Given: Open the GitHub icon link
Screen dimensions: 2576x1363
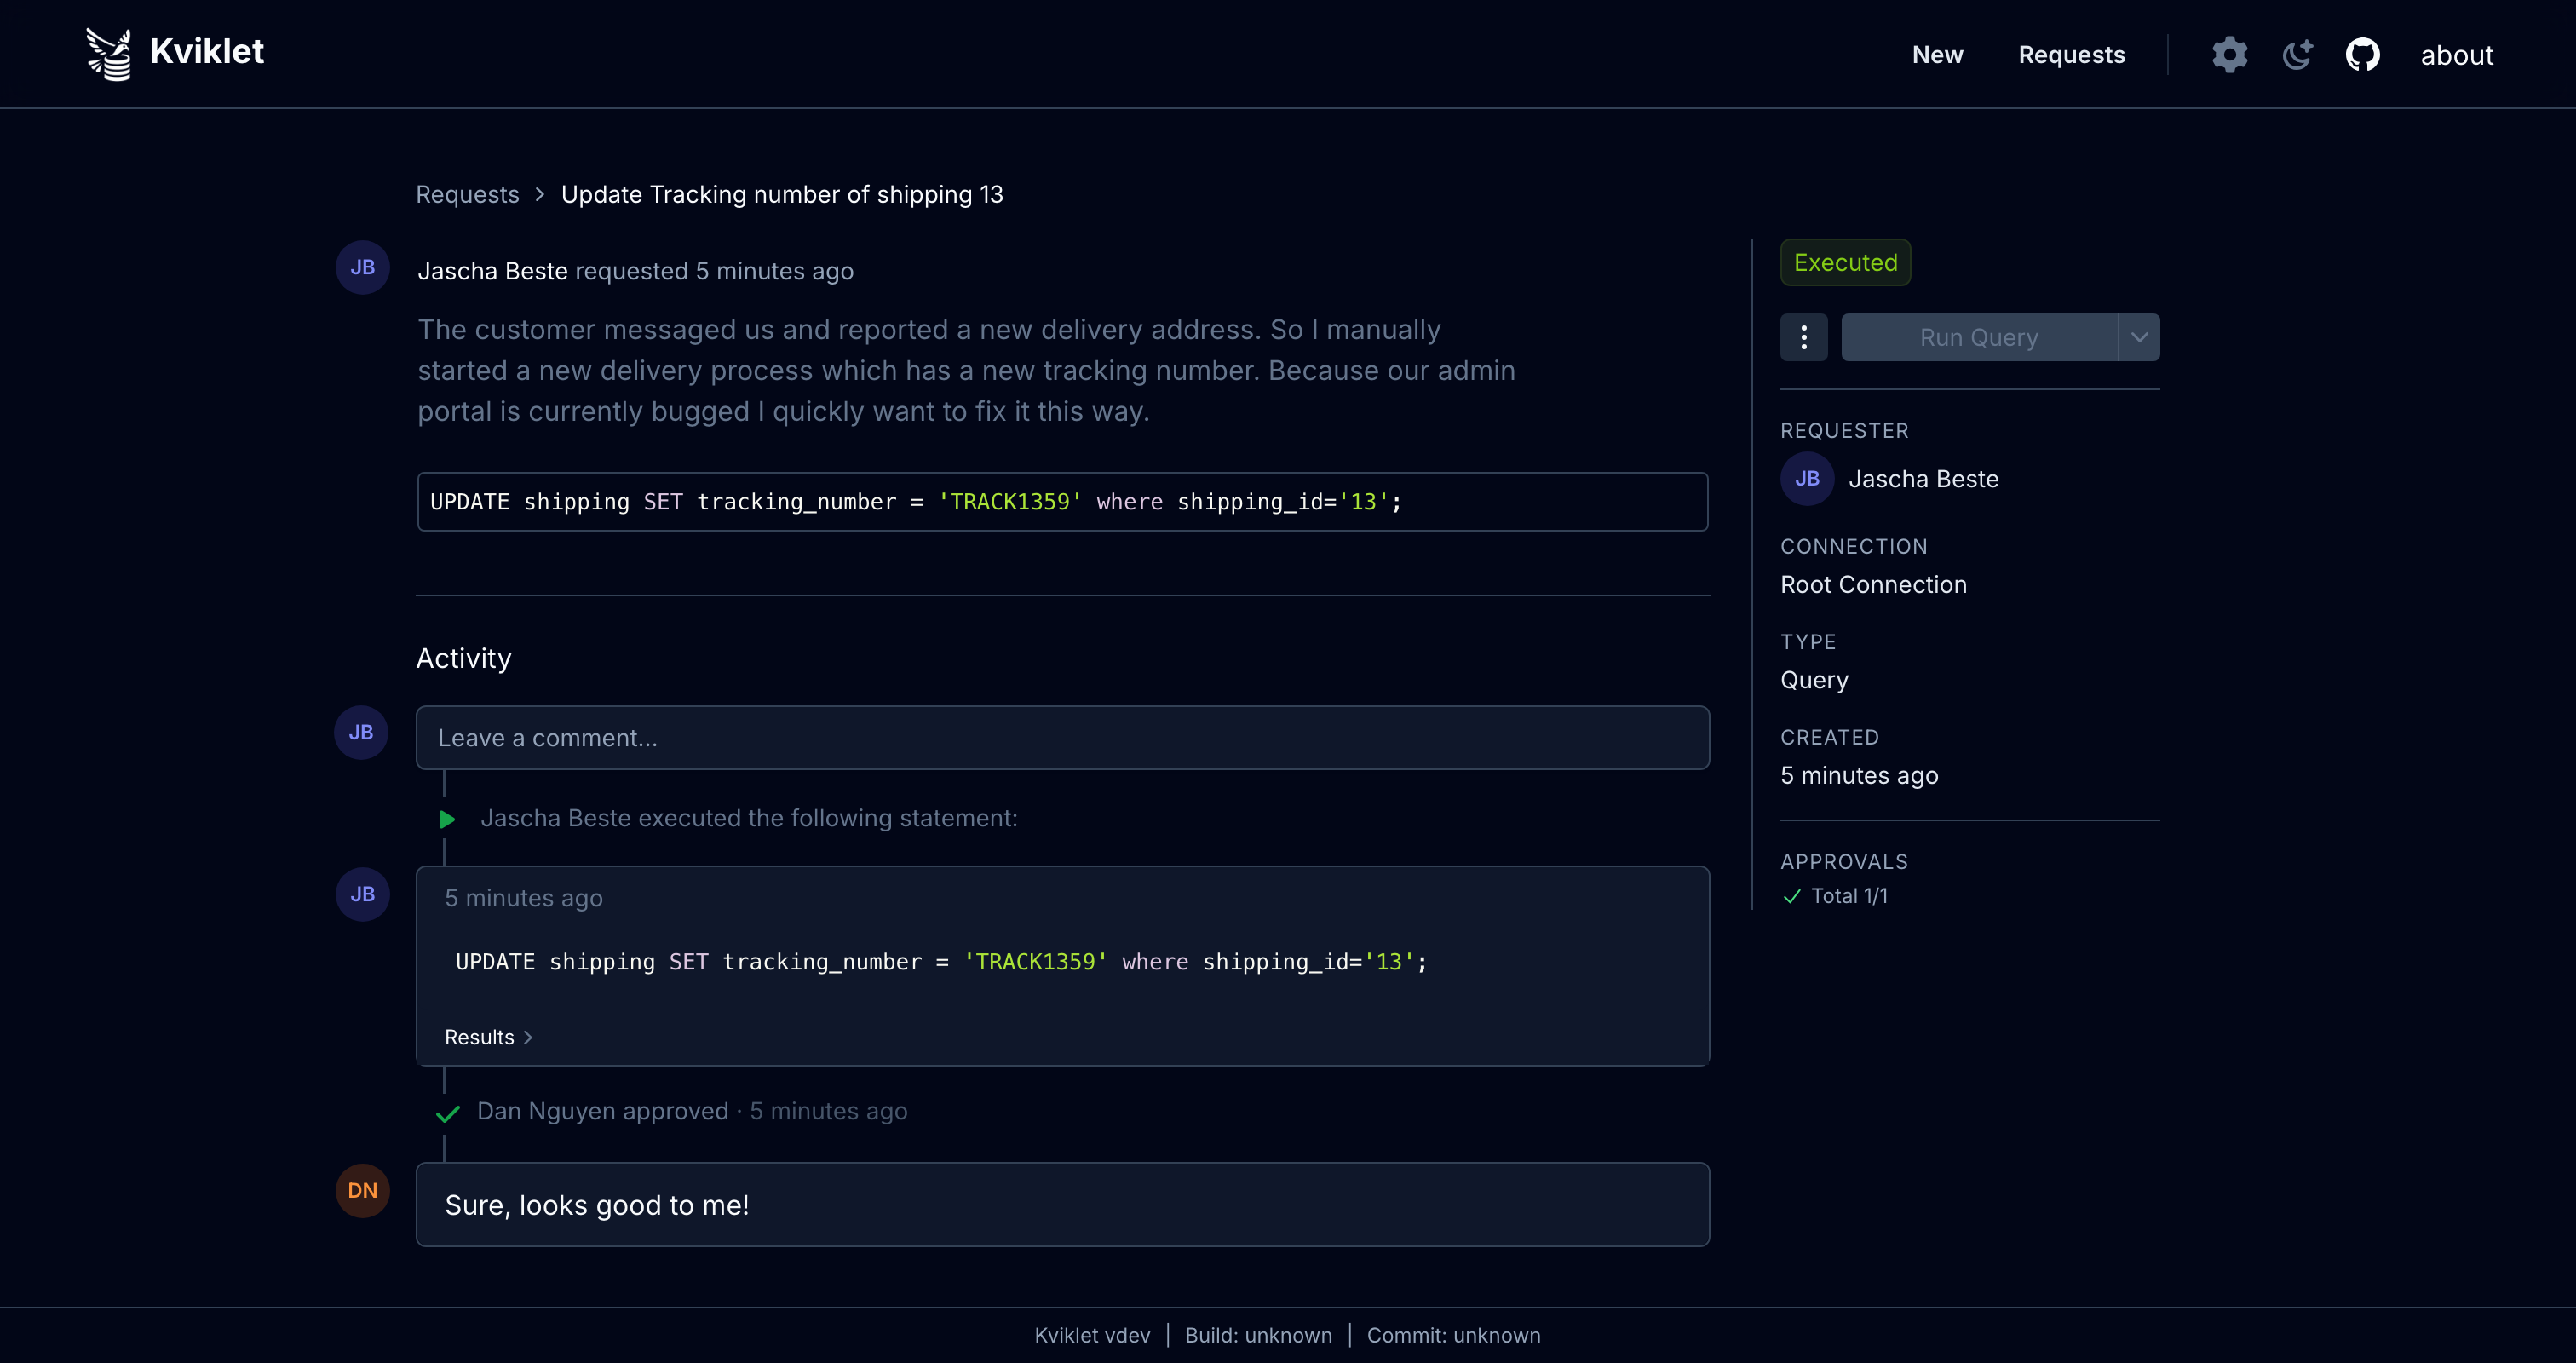Looking at the screenshot, I should click(x=2363, y=54).
